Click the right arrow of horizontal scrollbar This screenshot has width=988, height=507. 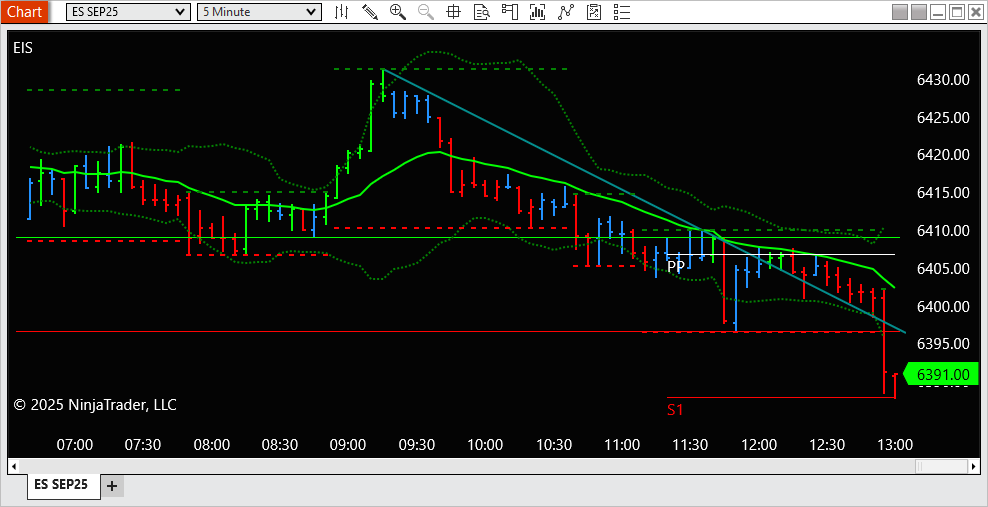(x=975, y=466)
